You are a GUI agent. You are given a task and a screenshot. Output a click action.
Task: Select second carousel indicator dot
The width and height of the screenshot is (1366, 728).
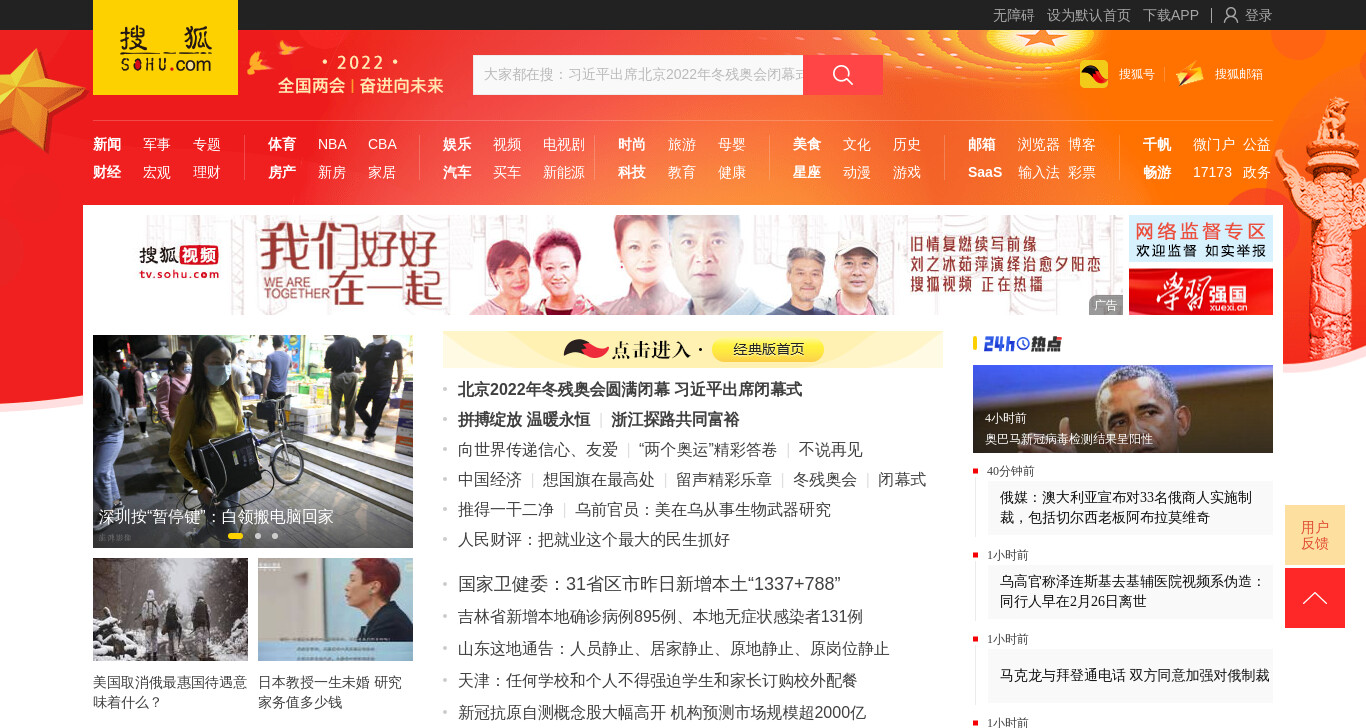click(x=258, y=536)
